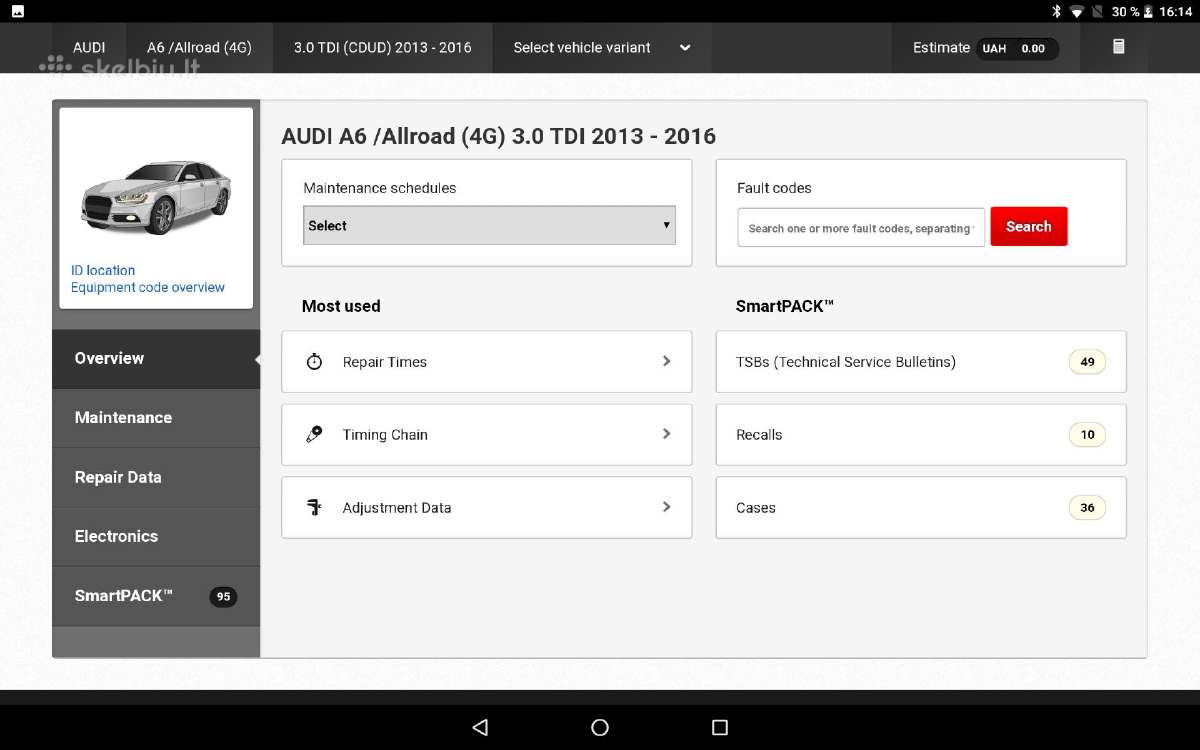
Task: Click the chevron on Adjustment Data row
Action: (x=666, y=507)
